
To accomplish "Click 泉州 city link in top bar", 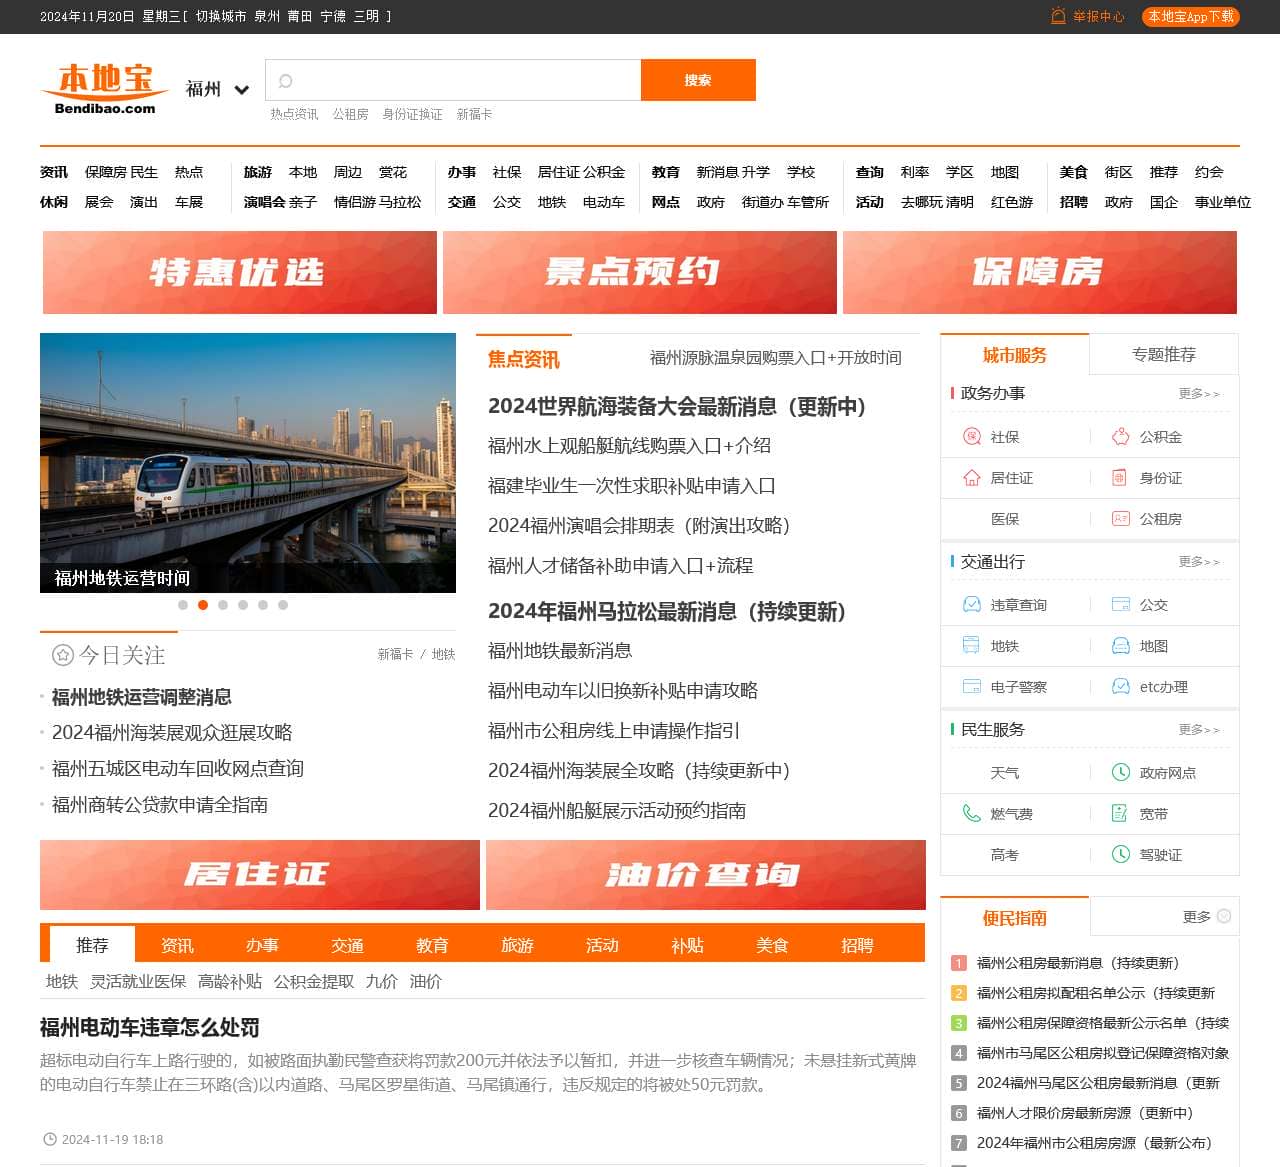I will pyautogui.click(x=267, y=16).
